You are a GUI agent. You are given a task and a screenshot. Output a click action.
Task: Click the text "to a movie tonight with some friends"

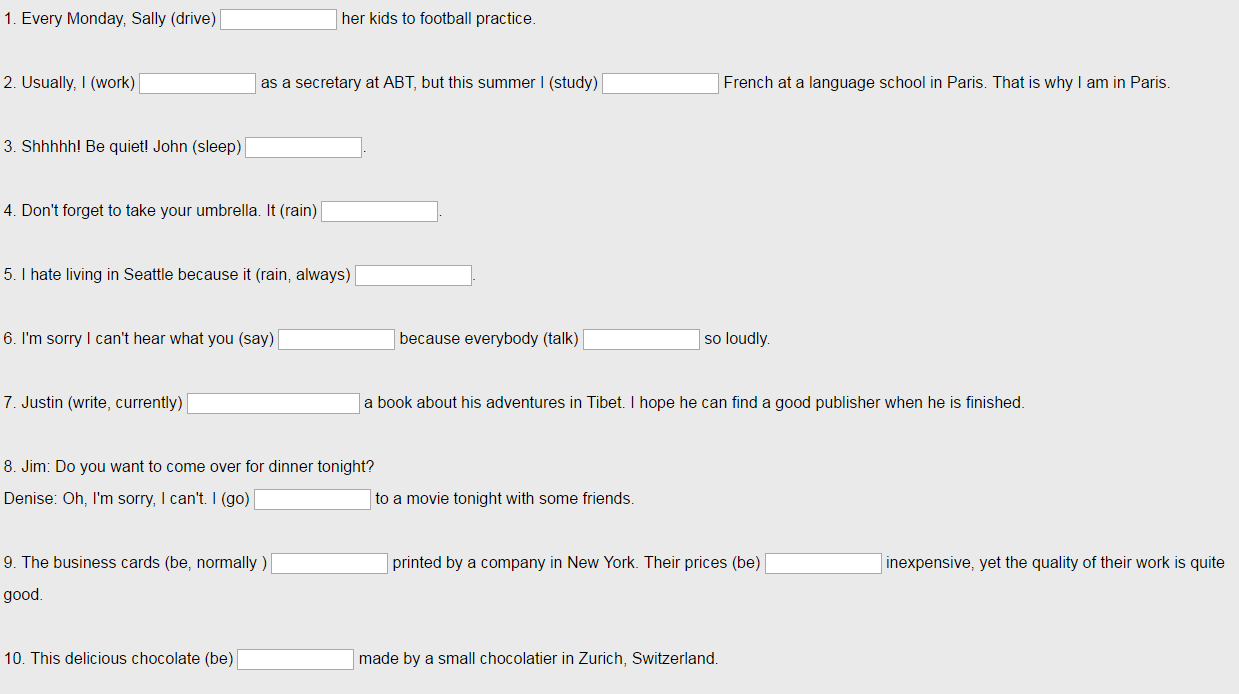504,499
